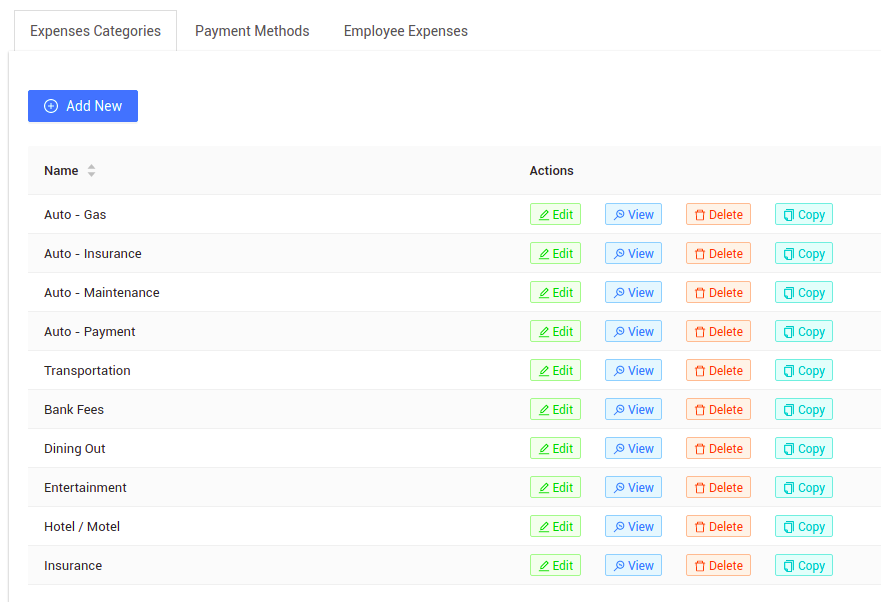This screenshot has width=881, height=602.
Task: Select the 'Auto - Insurance' name text
Action: (93, 254)
